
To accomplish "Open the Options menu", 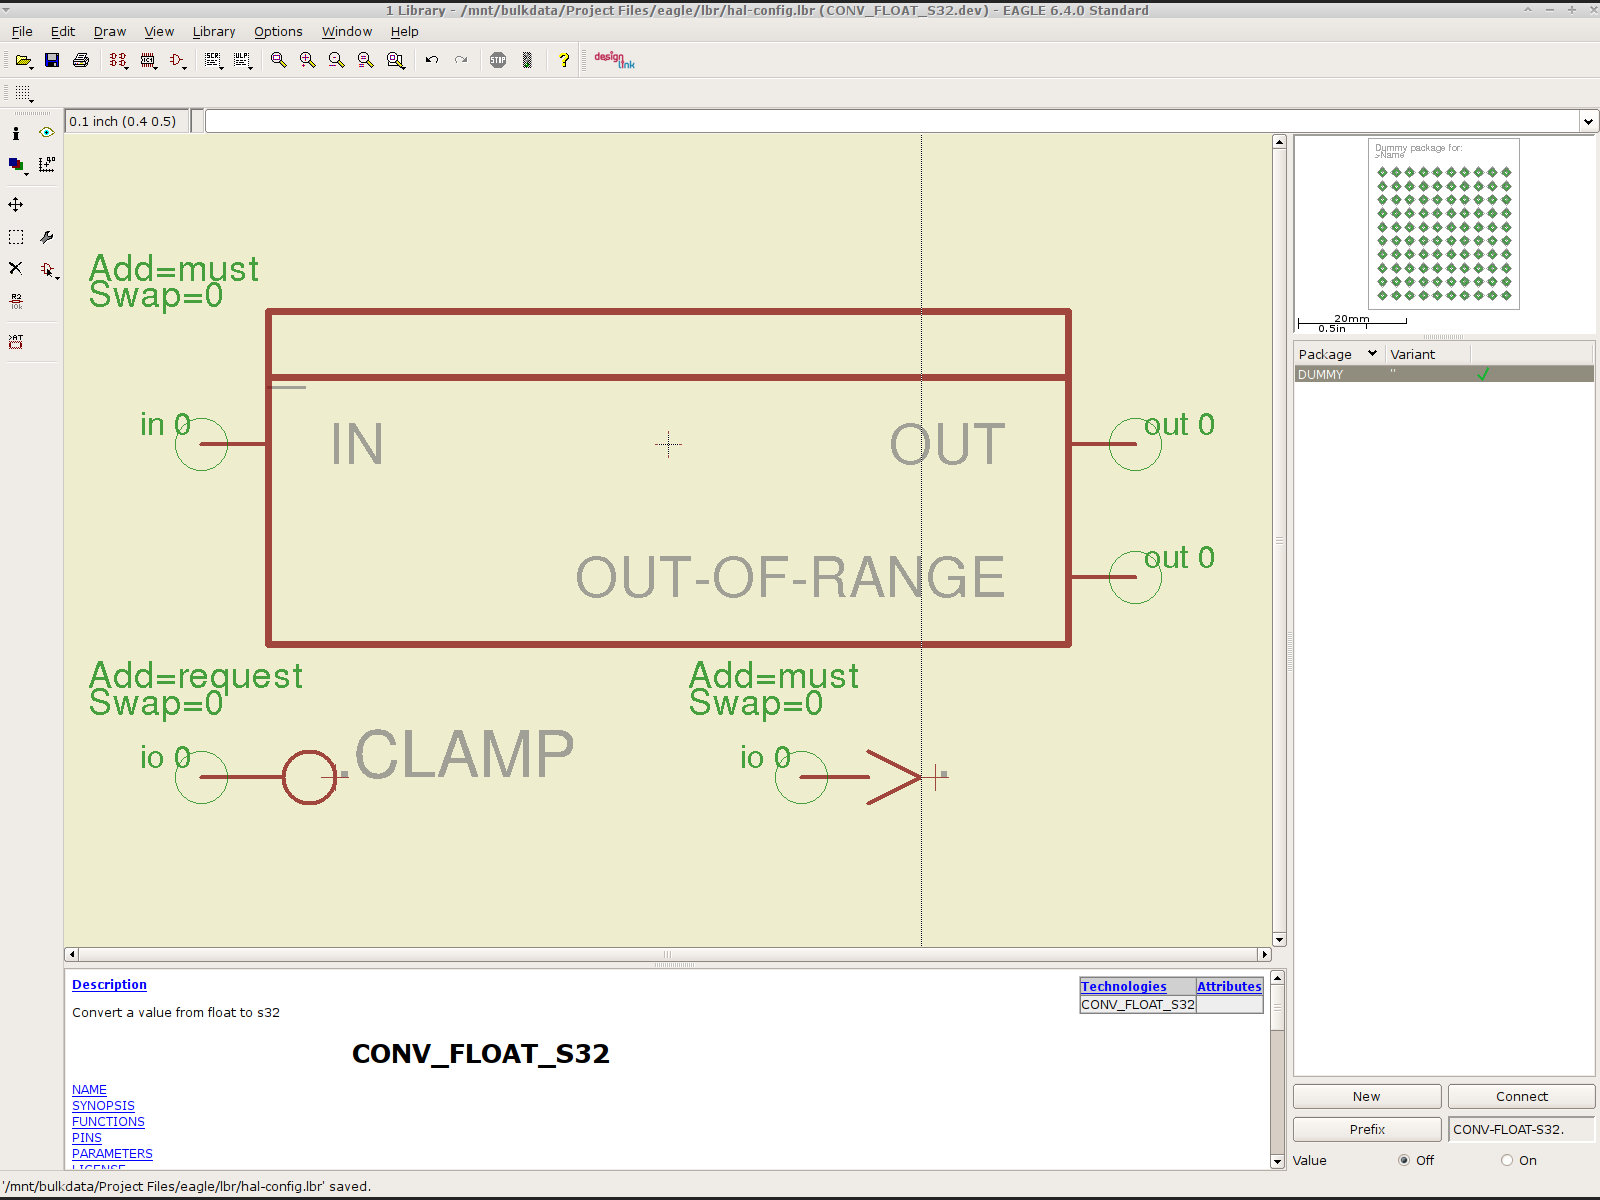I will click(x=278, y=32).
